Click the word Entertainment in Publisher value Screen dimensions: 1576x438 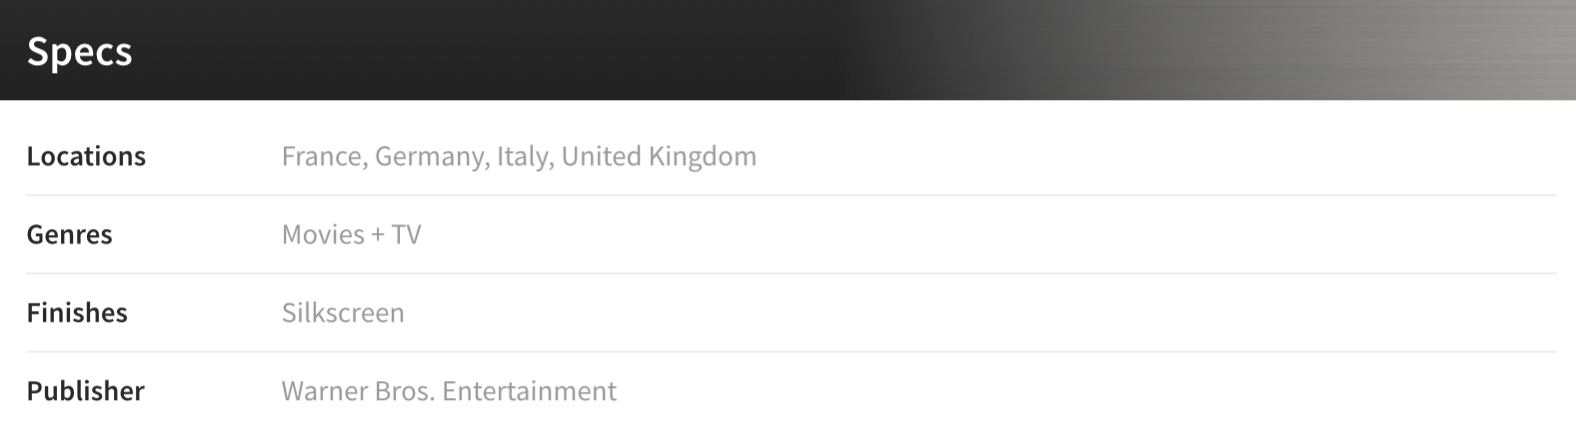coord(529,390)
